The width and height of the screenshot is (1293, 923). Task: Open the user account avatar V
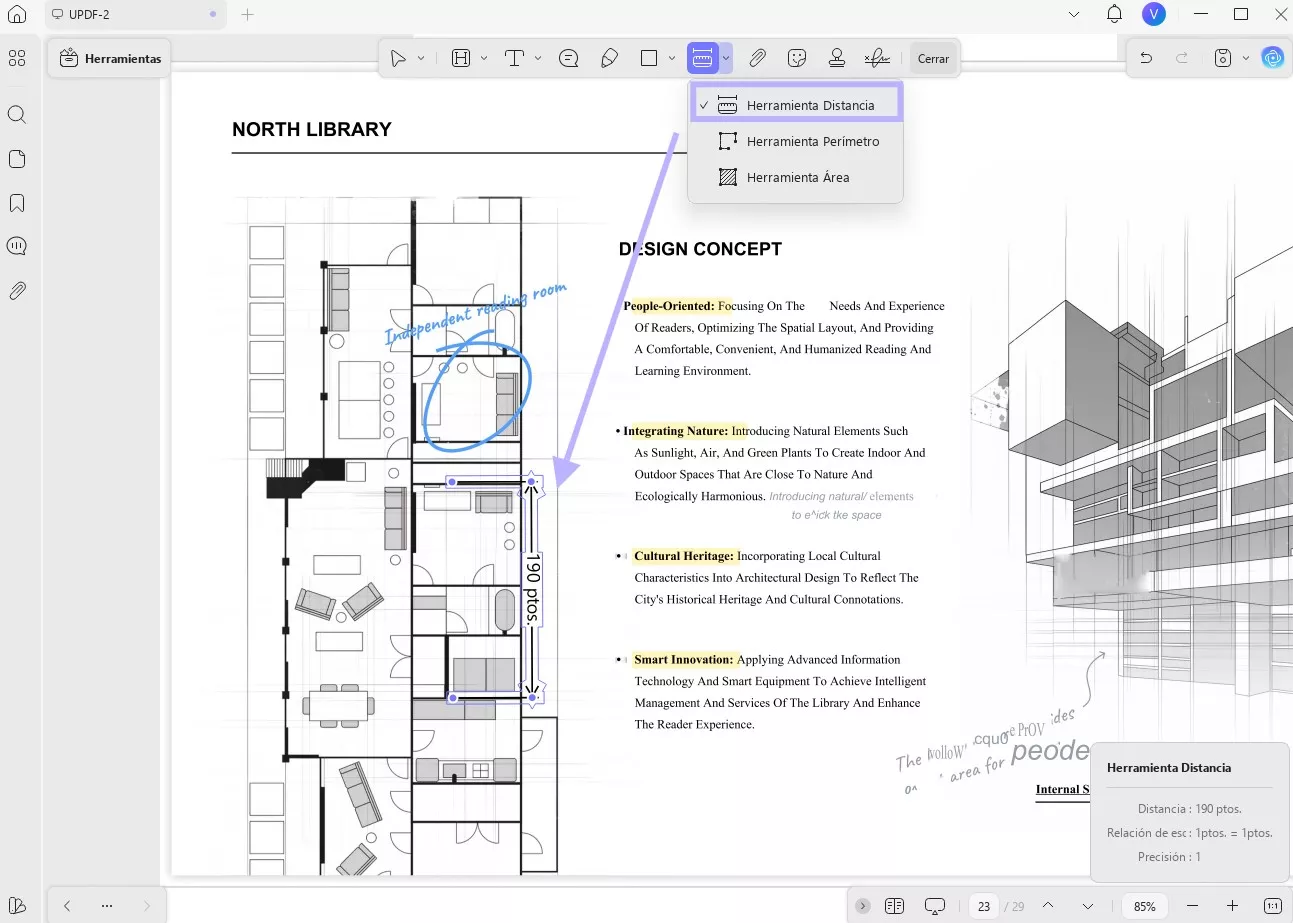click(x=1154, y=14)
